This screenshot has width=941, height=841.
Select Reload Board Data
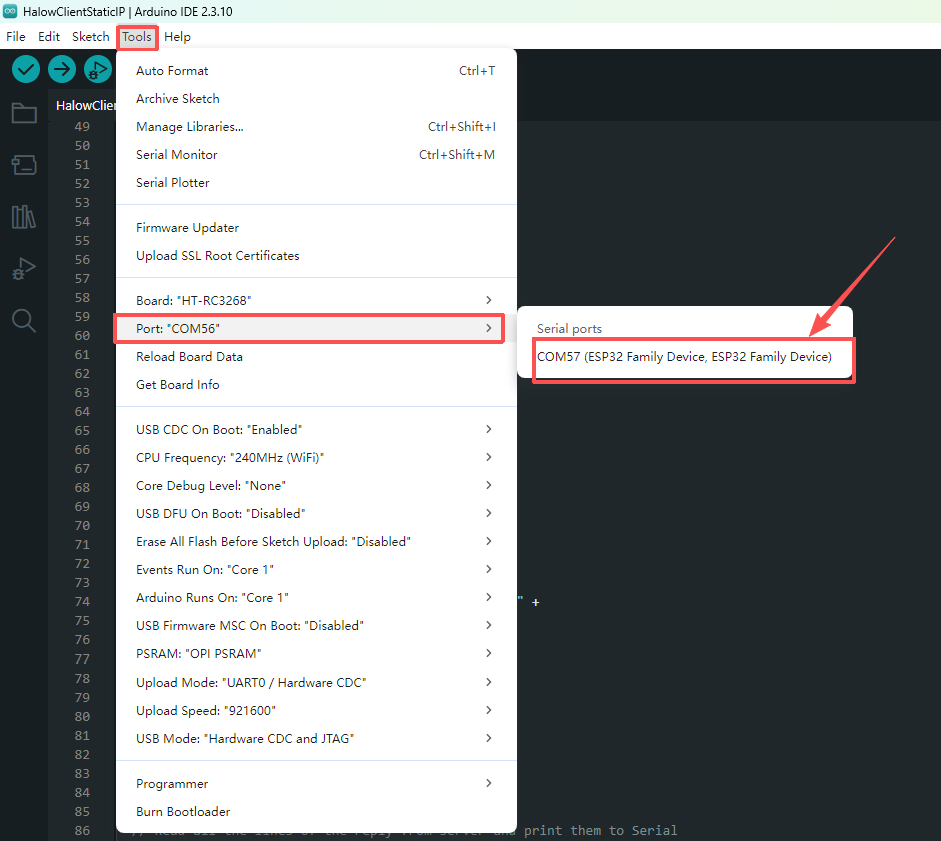click(x=316, y=357)
